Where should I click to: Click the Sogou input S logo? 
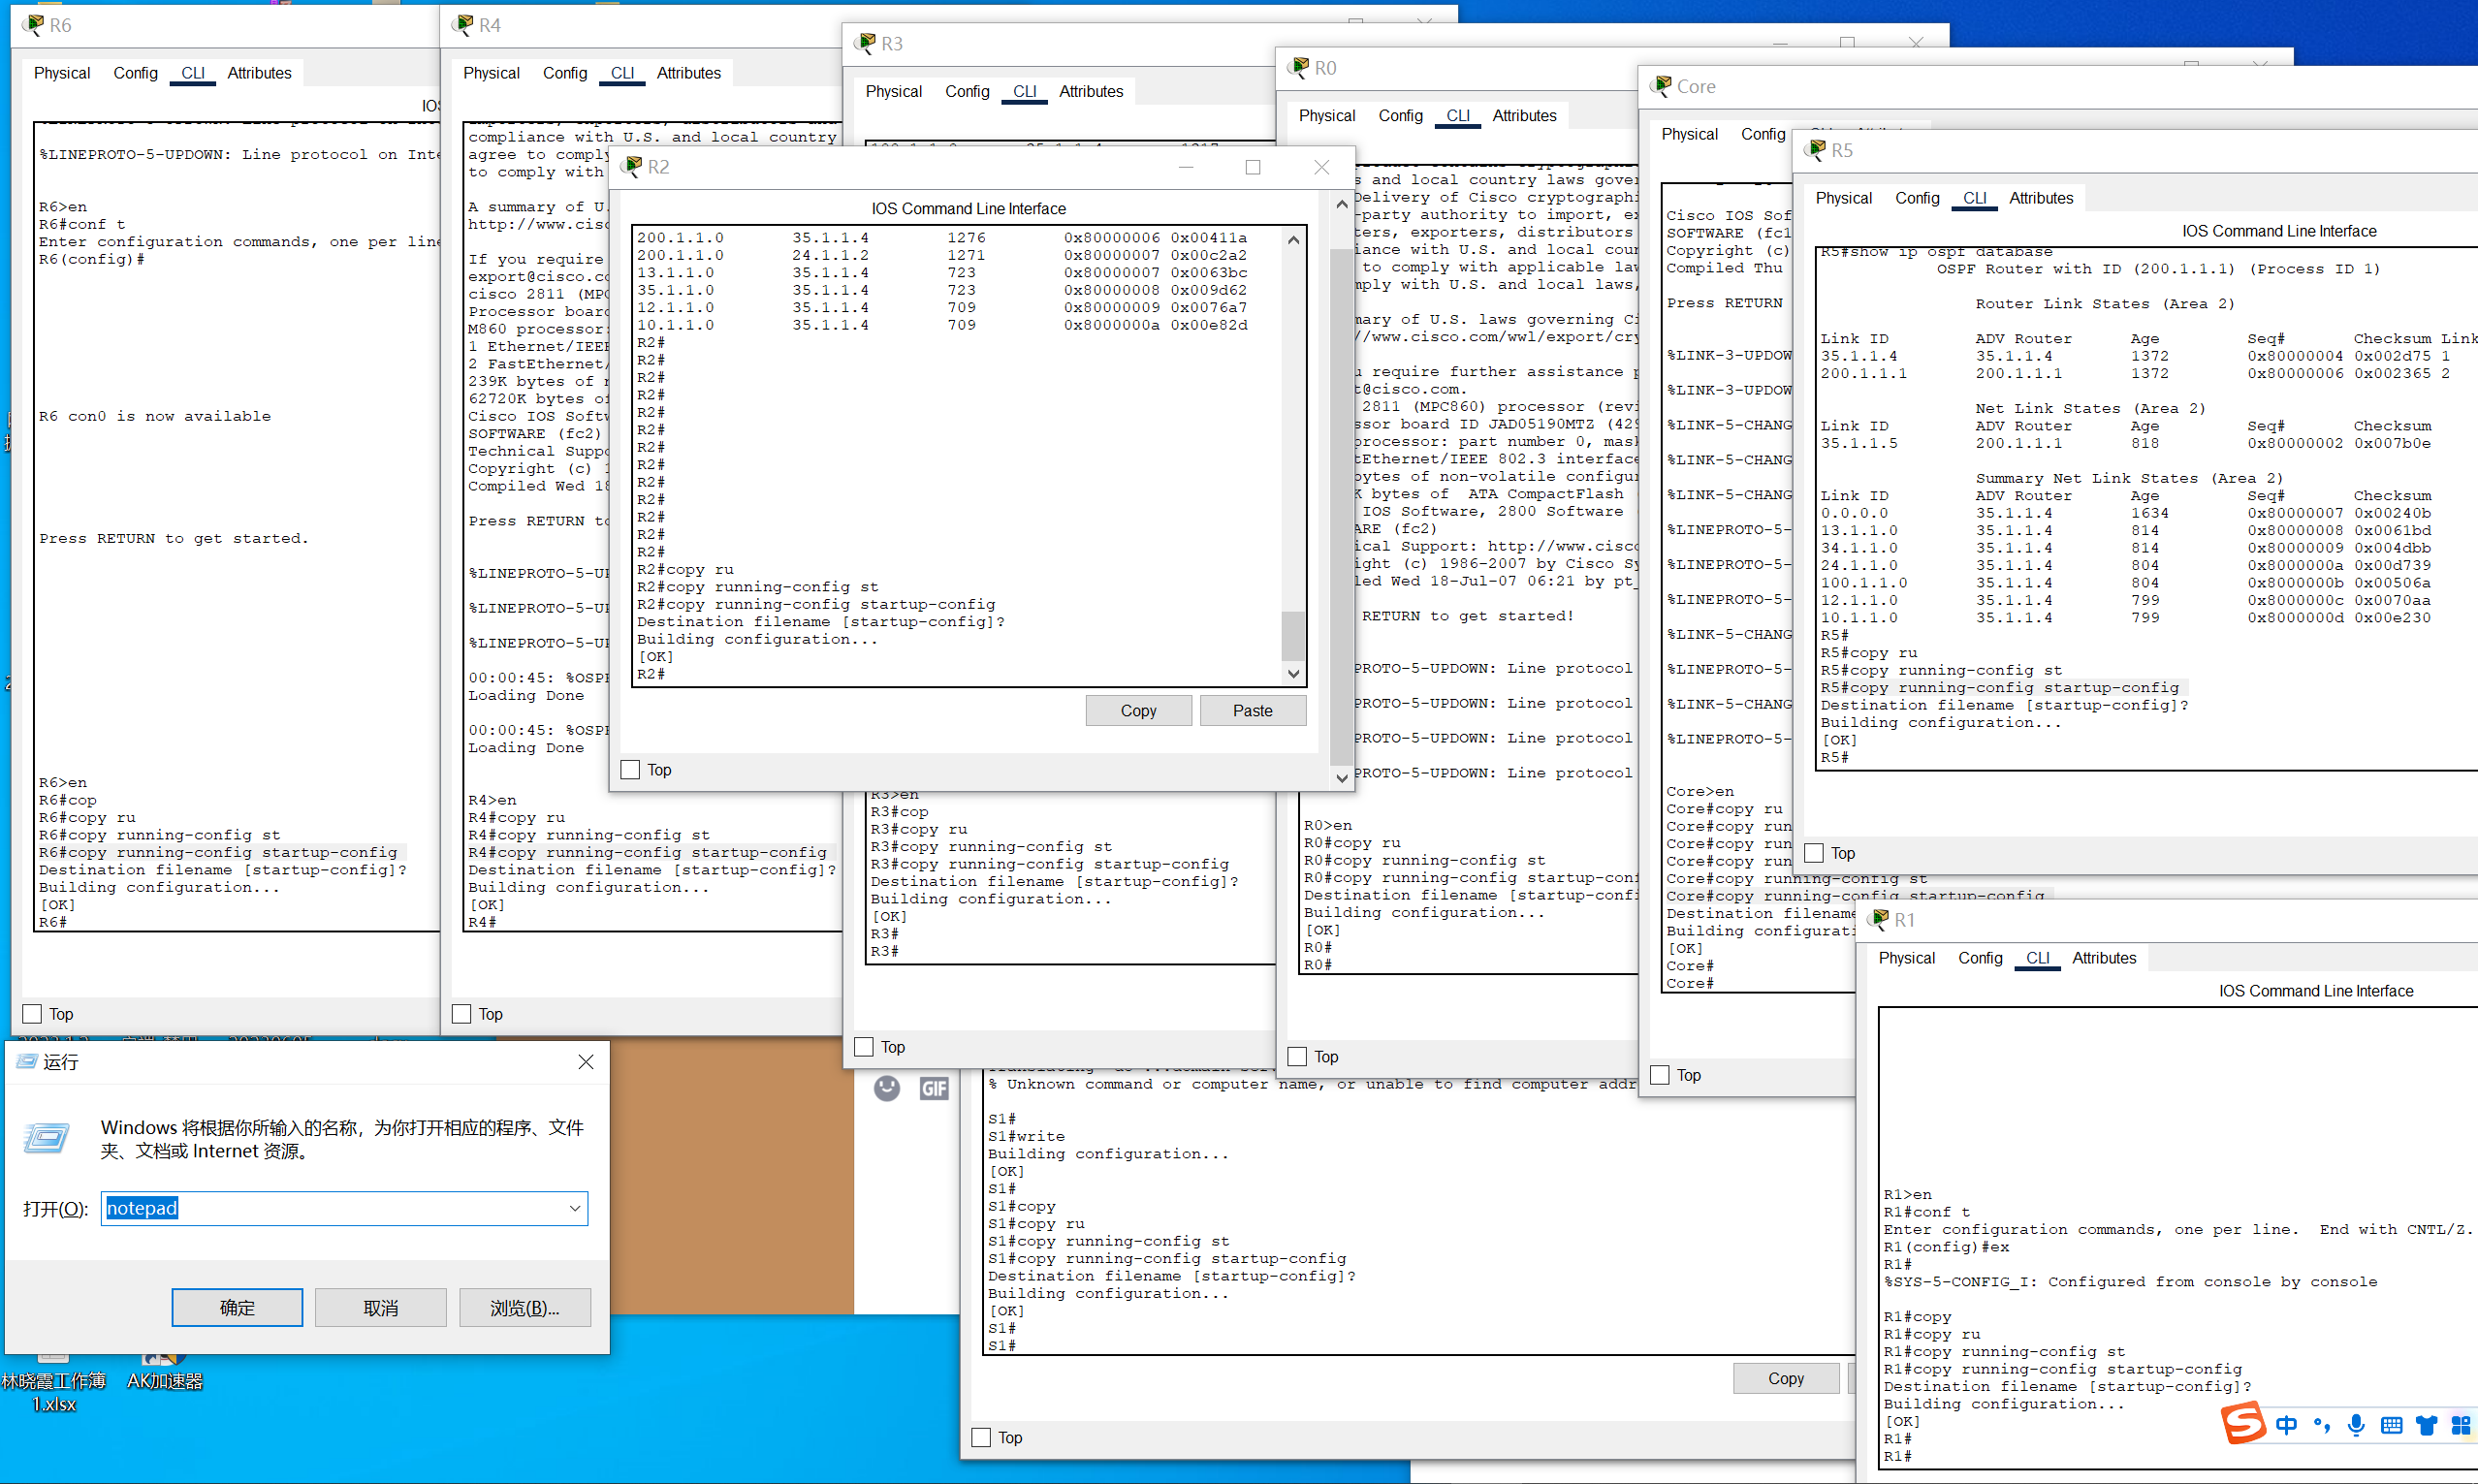point(2243,1423)
